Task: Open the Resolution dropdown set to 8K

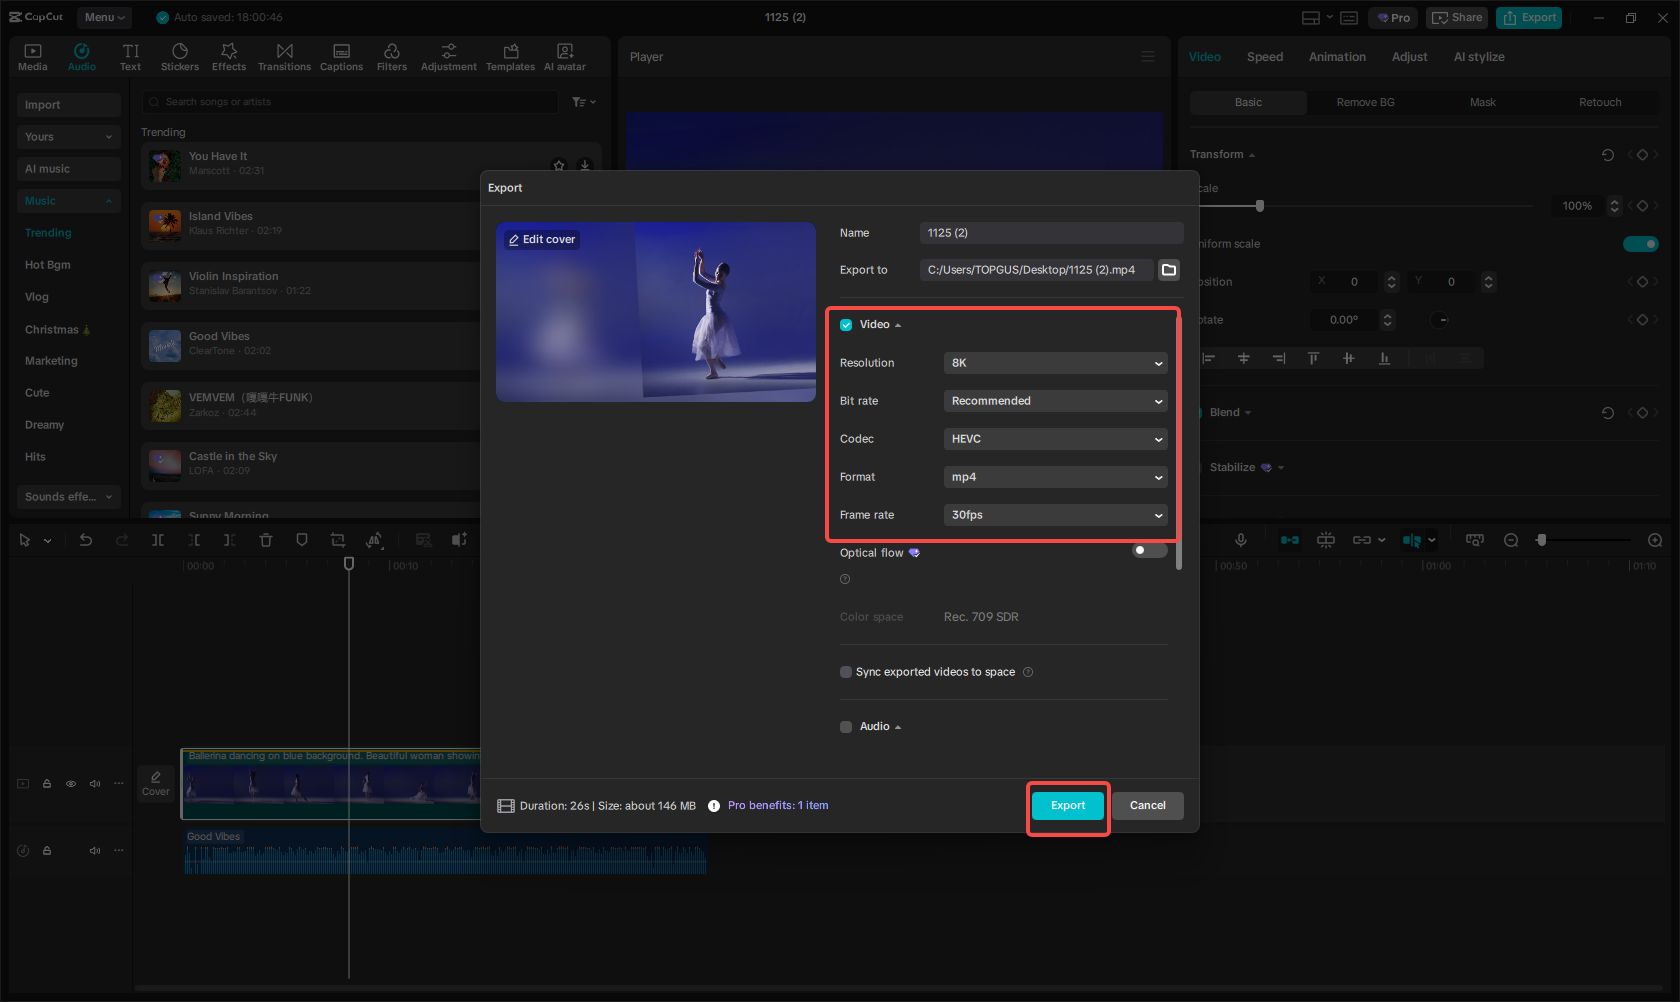Action: 1055,362
